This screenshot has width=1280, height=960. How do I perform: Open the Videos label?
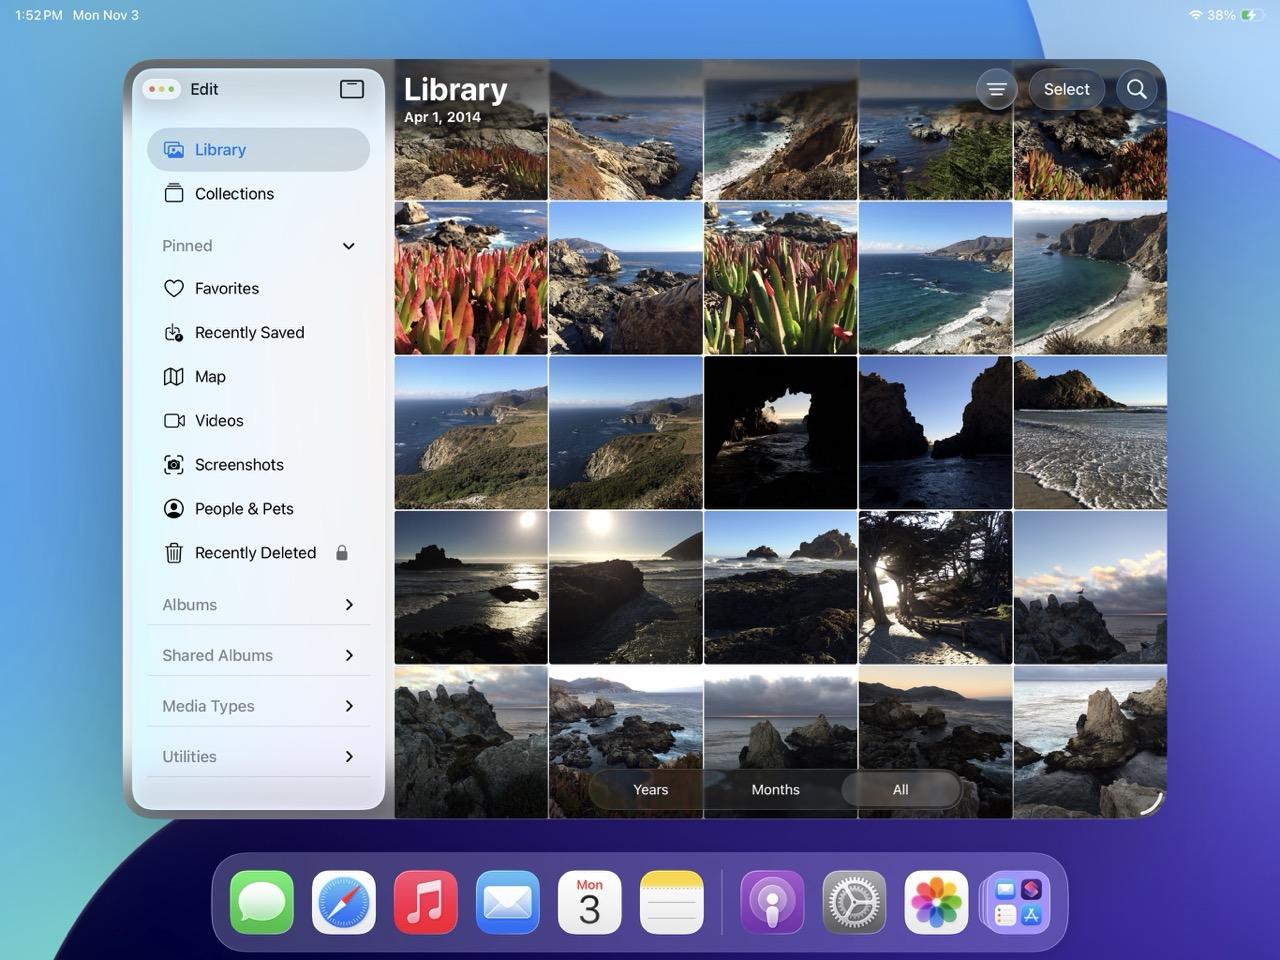click(219, 421)
